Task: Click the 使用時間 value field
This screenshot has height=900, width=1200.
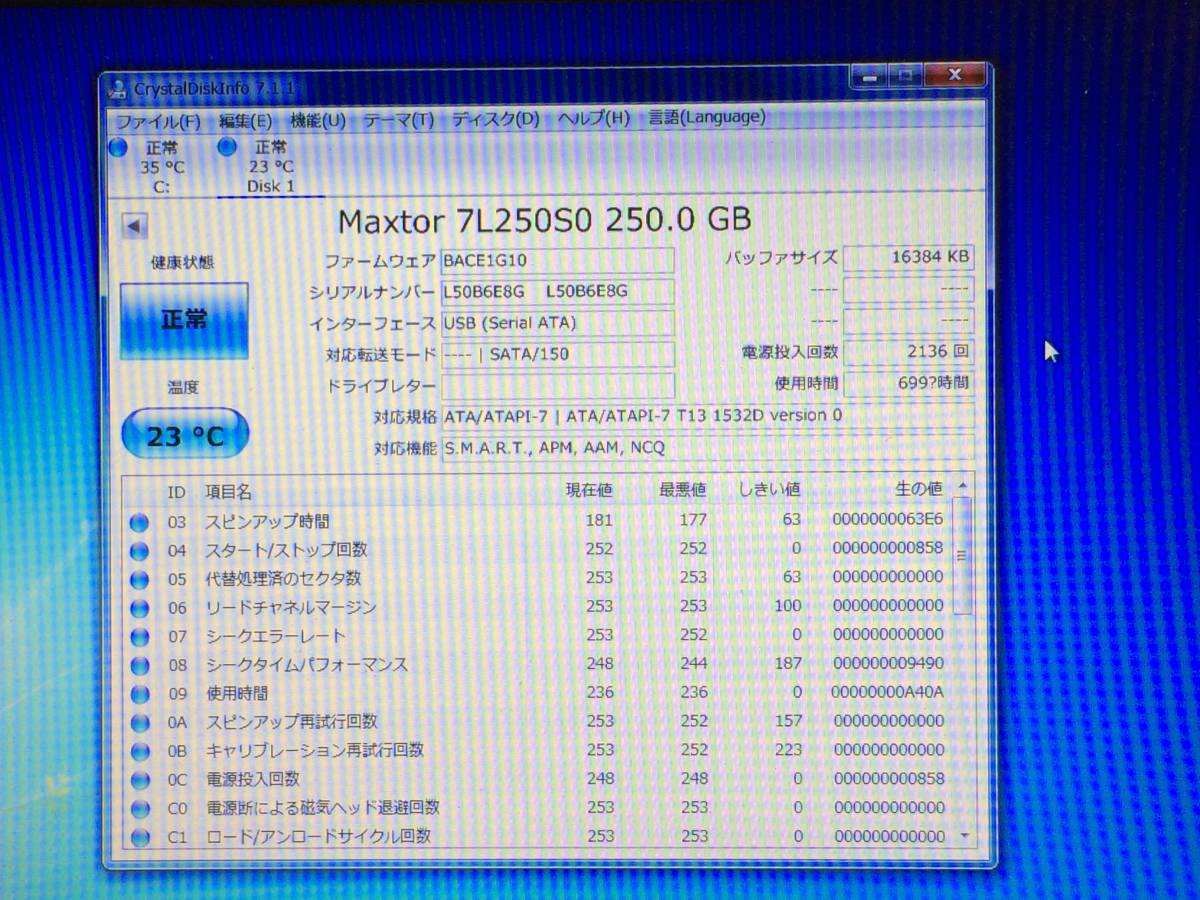Action: click(x=908, y=382)
